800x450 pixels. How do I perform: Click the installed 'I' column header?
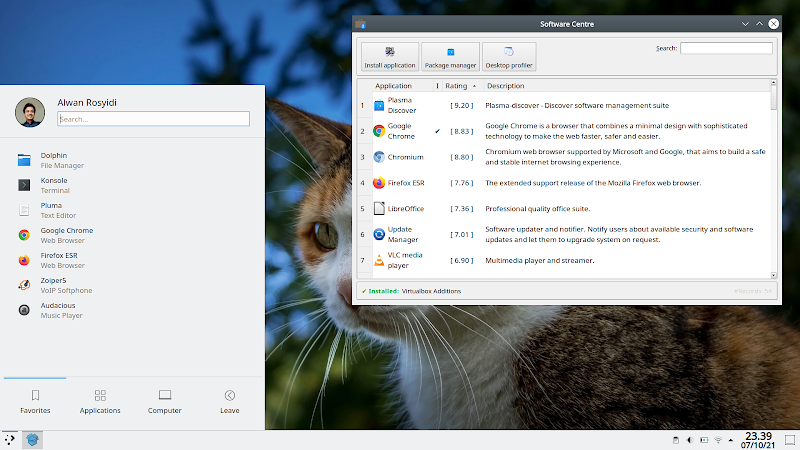point(437,86)
